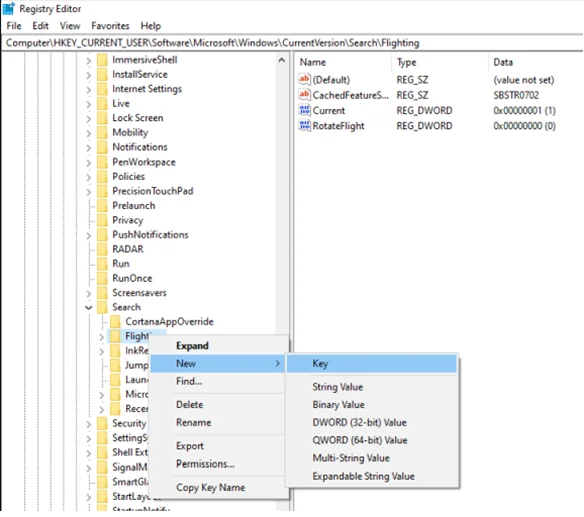Viewport: 584px width, 517px height.
Task: Choose QWORD (64-bit) Value
Action: coord(372,440)
